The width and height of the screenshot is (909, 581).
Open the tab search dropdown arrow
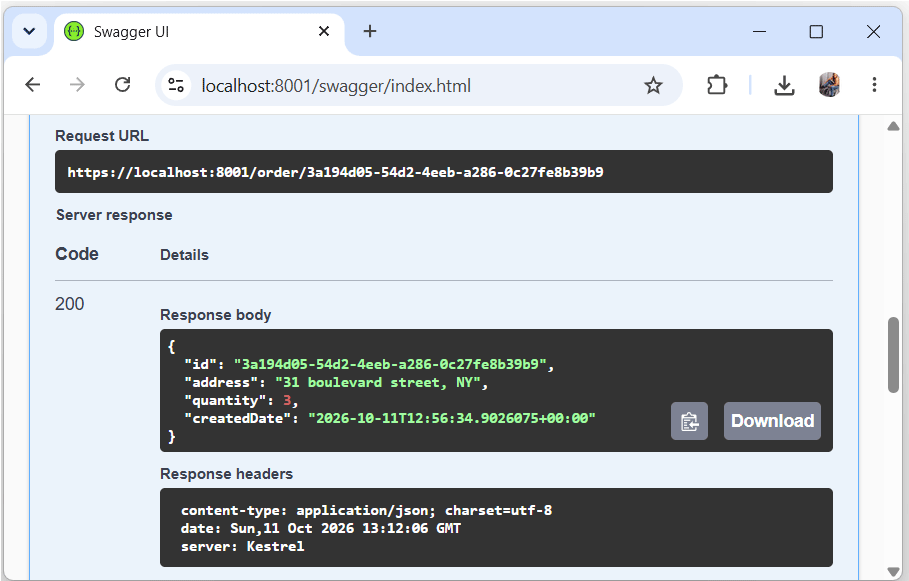pyautogui.click(x=29, y=31)
